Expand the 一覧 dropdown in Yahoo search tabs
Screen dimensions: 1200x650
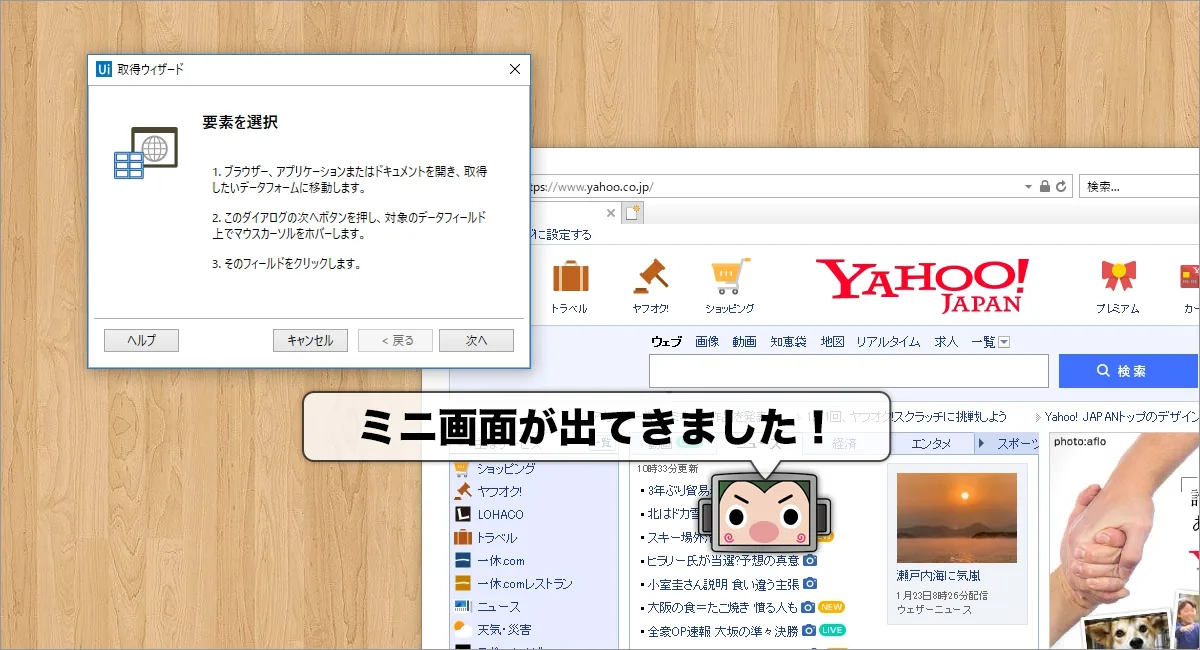1004,342
